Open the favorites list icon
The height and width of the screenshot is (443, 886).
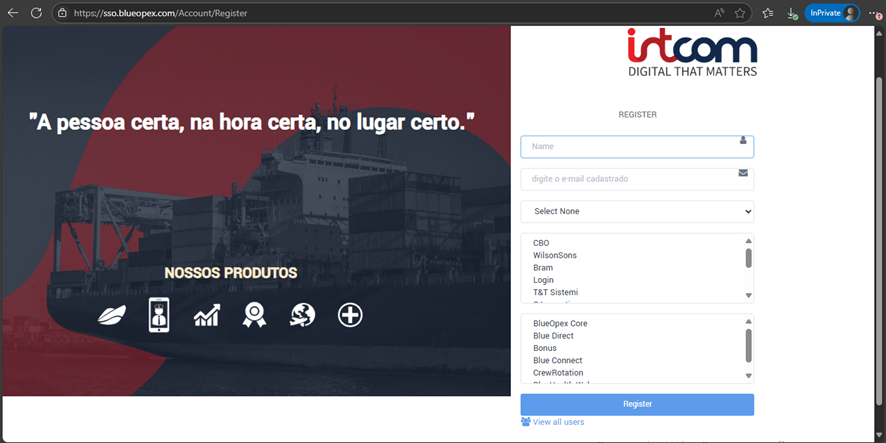tap(767, 13)
